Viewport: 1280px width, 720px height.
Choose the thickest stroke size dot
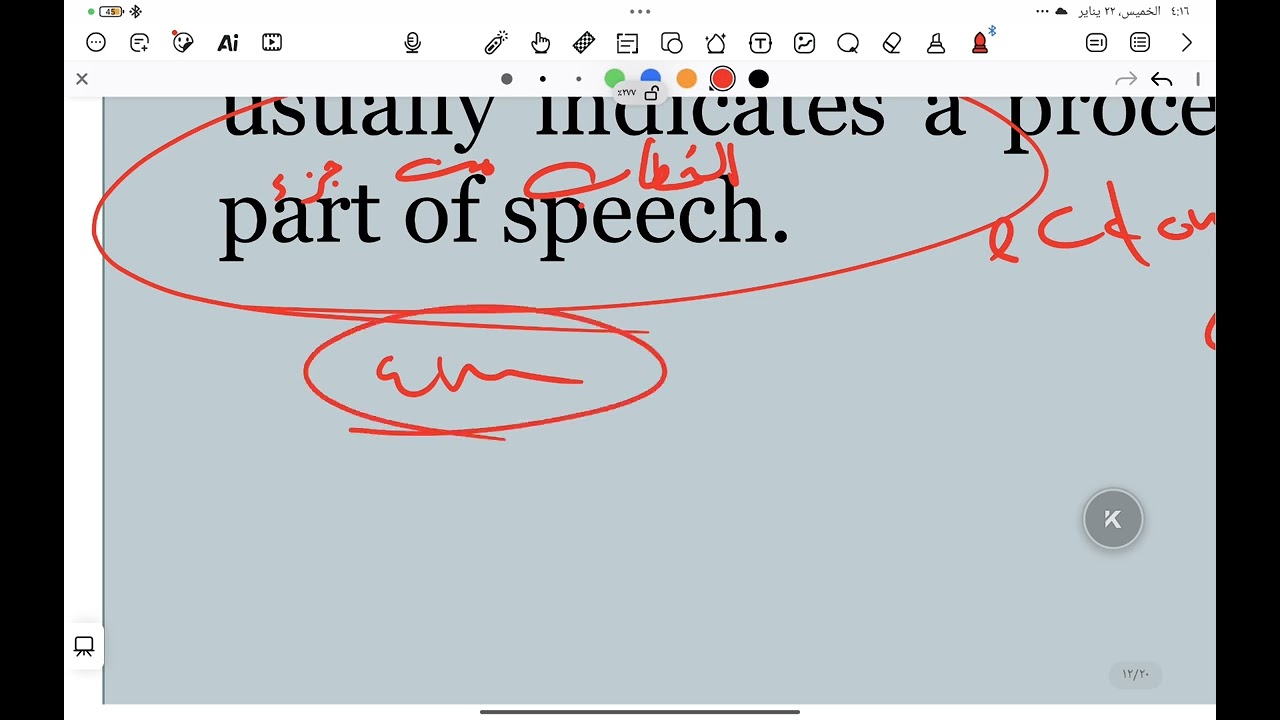[x=507, y=79]
